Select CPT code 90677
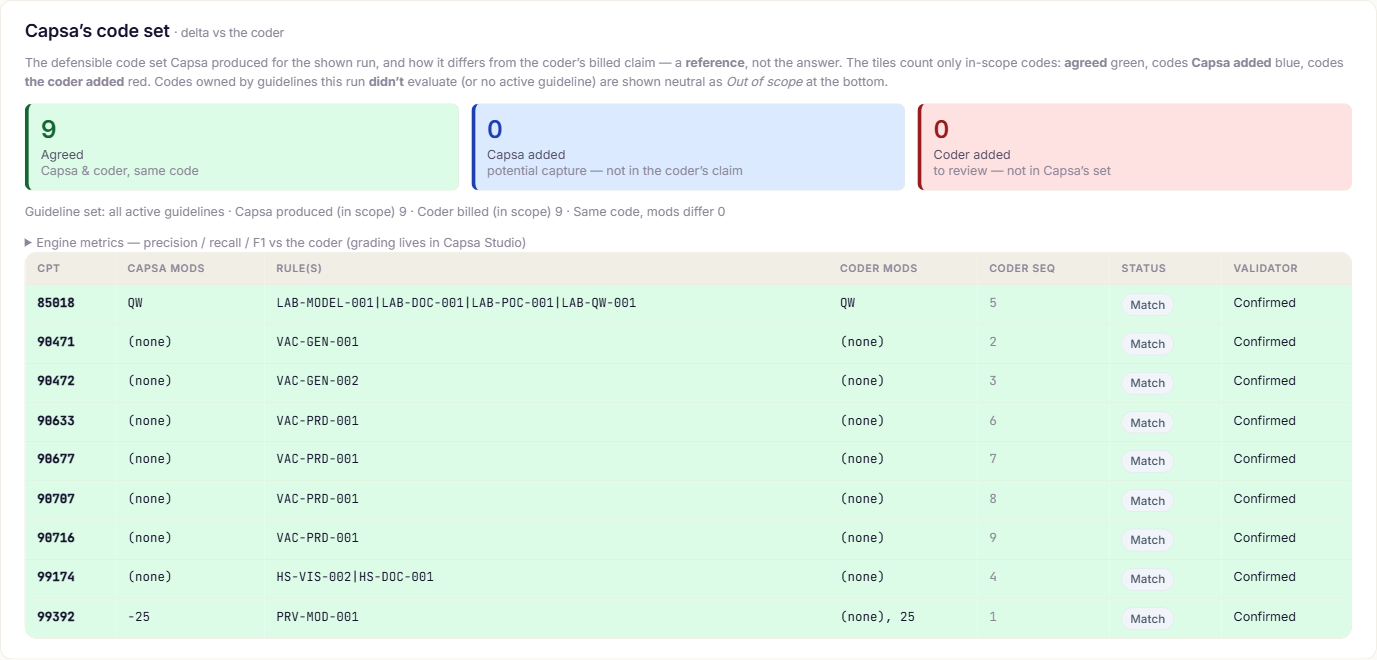Image resolution: width=1377 pixels, height=660 pixels. click(x=56, y=459)
